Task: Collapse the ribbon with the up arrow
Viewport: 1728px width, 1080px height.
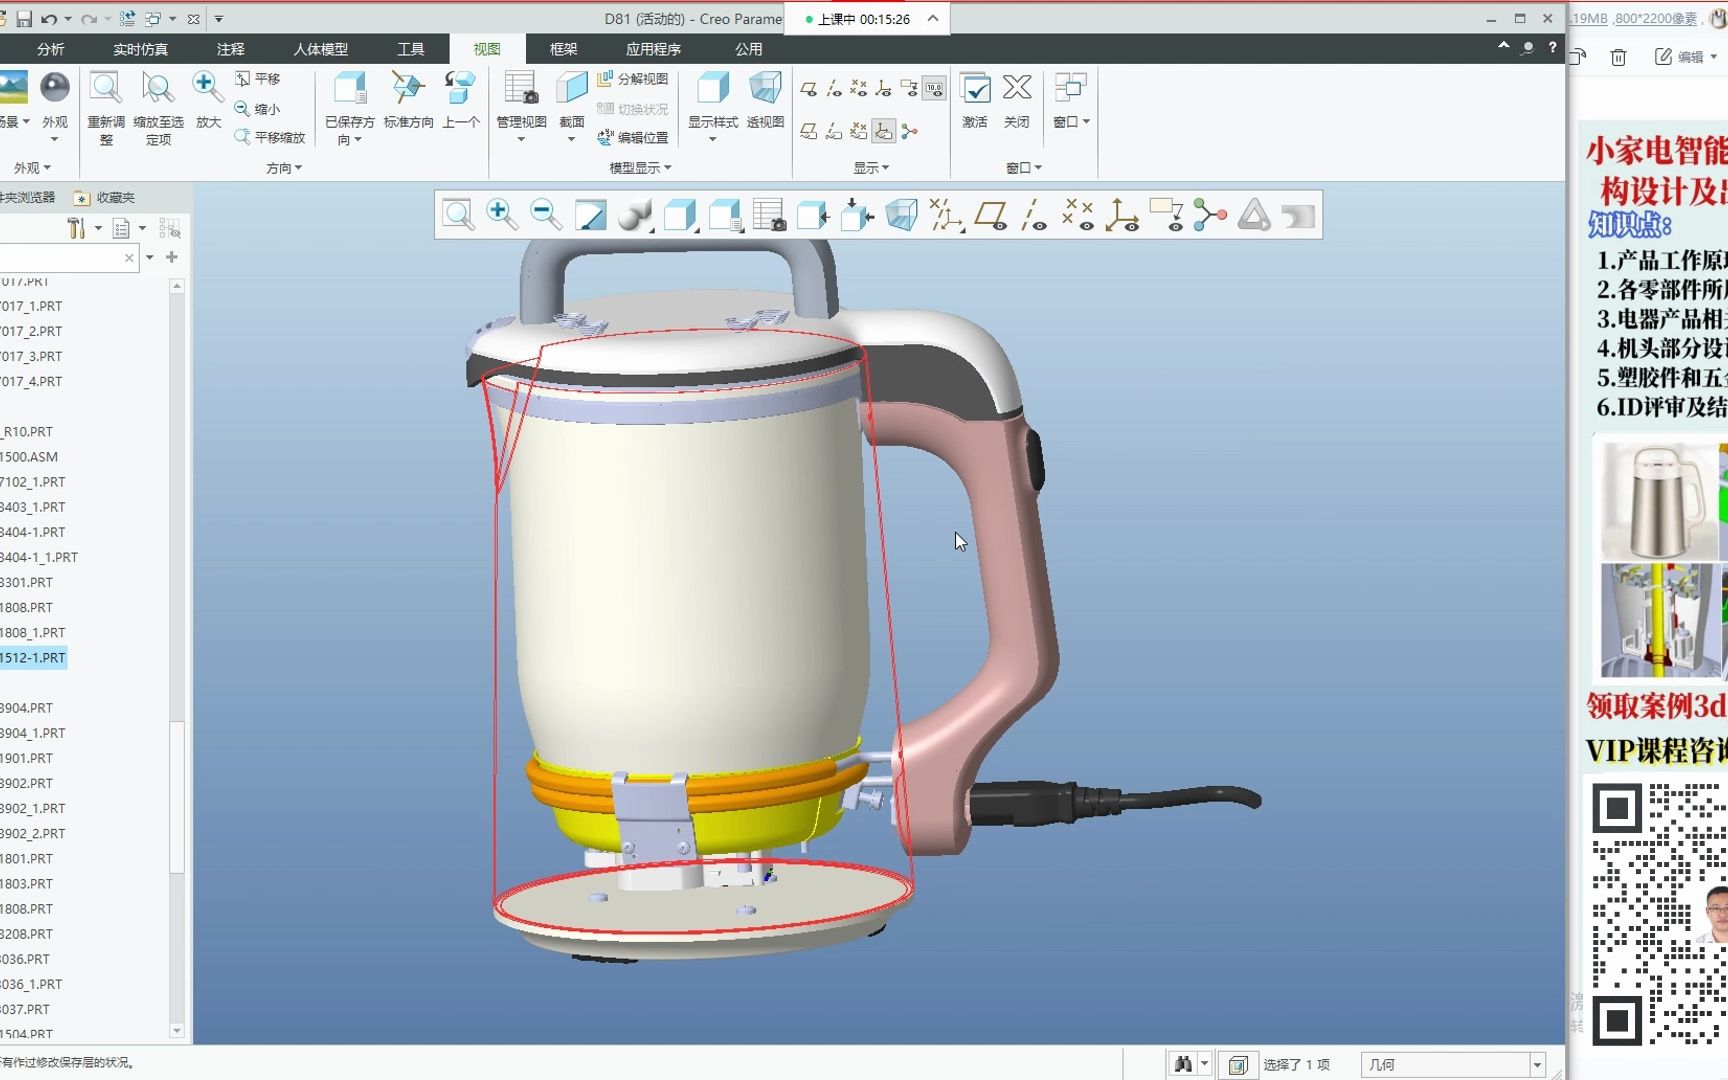Action: [x=1503, y=47]
